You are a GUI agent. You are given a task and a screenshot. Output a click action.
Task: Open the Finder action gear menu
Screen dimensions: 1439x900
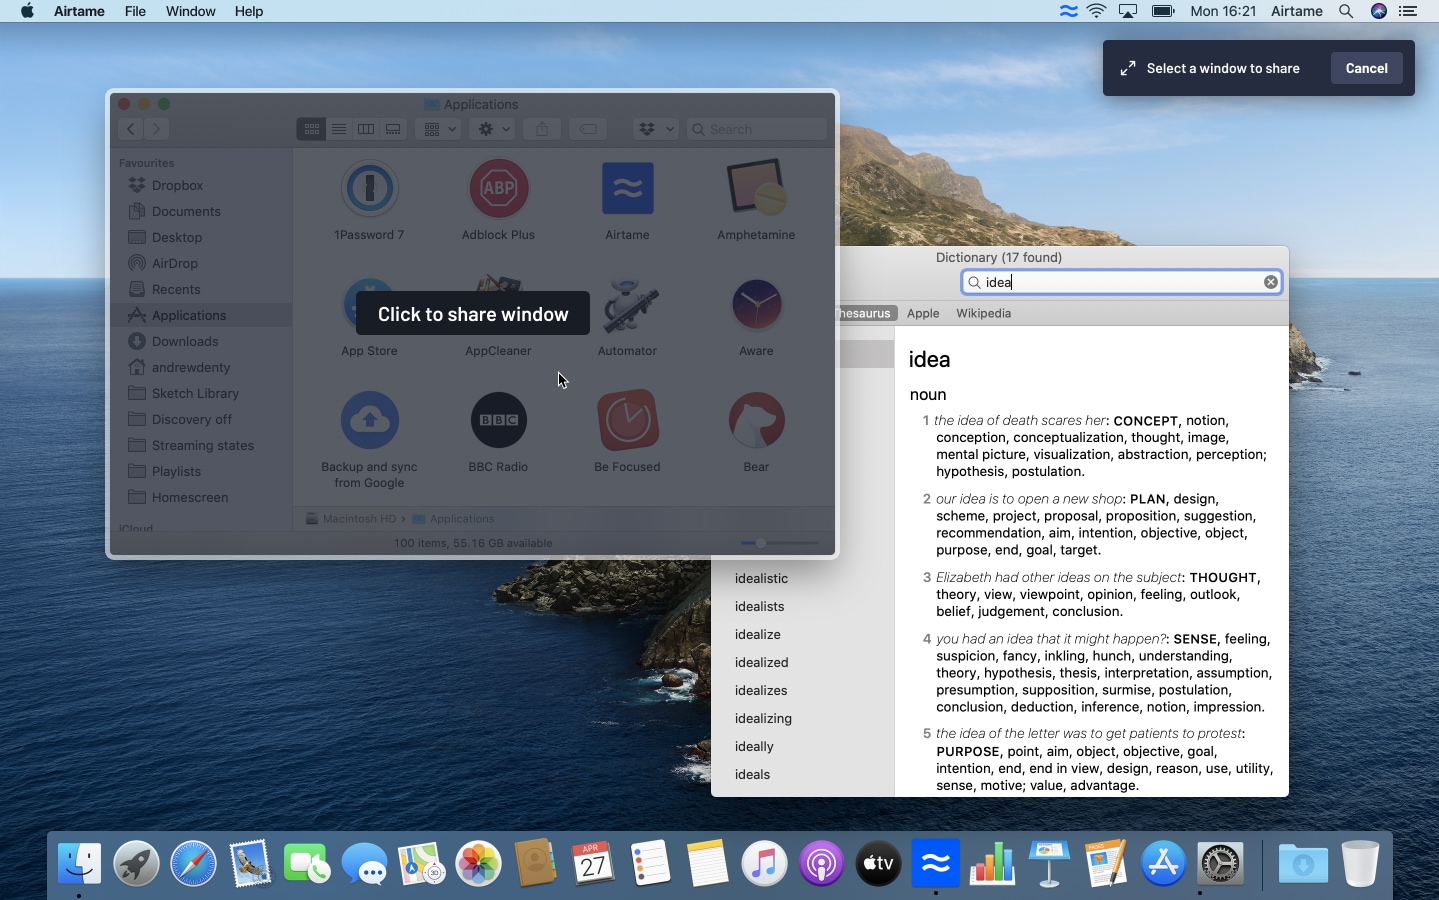click(x=493, y=129)
